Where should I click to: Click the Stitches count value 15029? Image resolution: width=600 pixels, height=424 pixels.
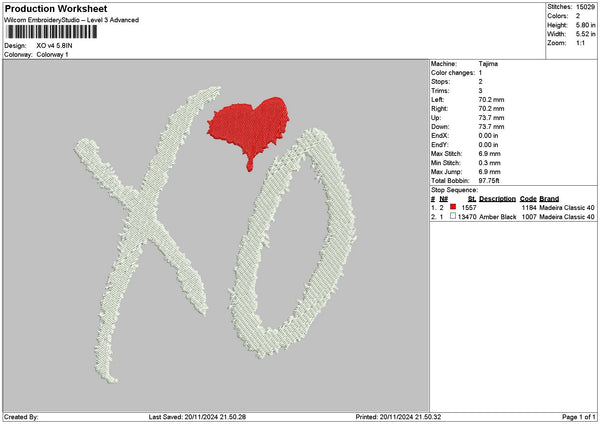[x=584, y=7]
